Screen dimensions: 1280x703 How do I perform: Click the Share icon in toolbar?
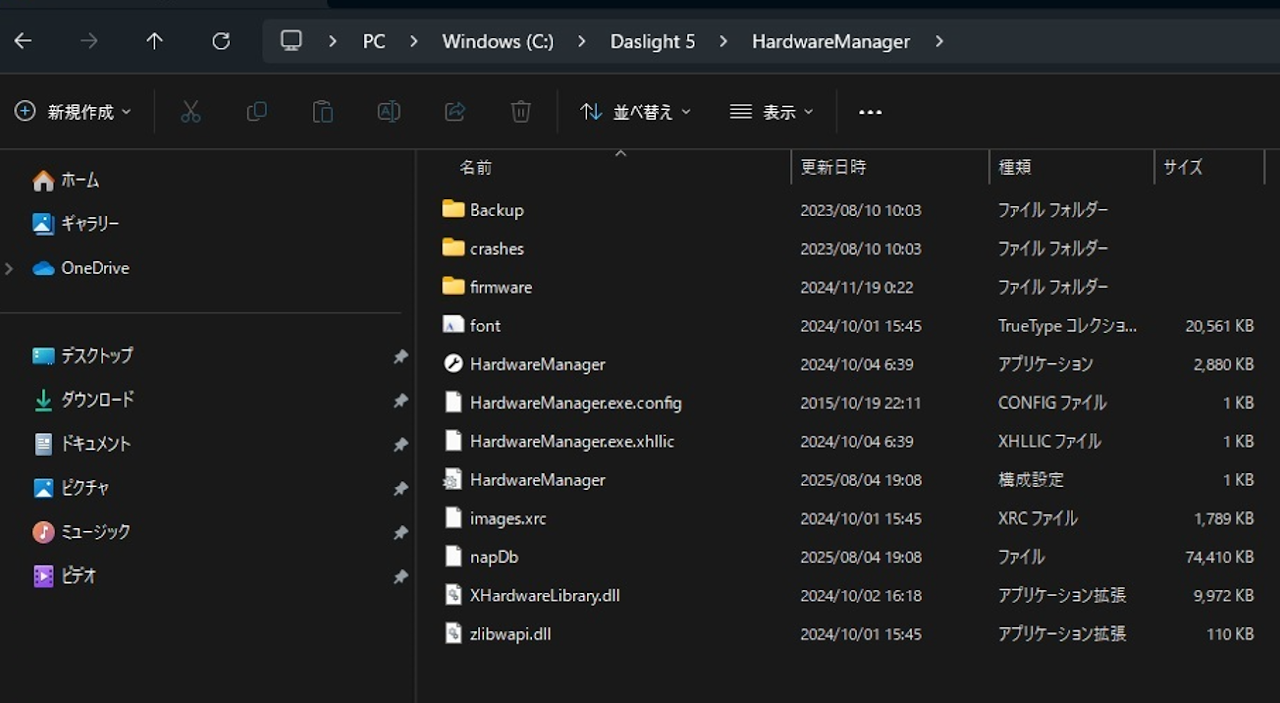pos(455,112)
